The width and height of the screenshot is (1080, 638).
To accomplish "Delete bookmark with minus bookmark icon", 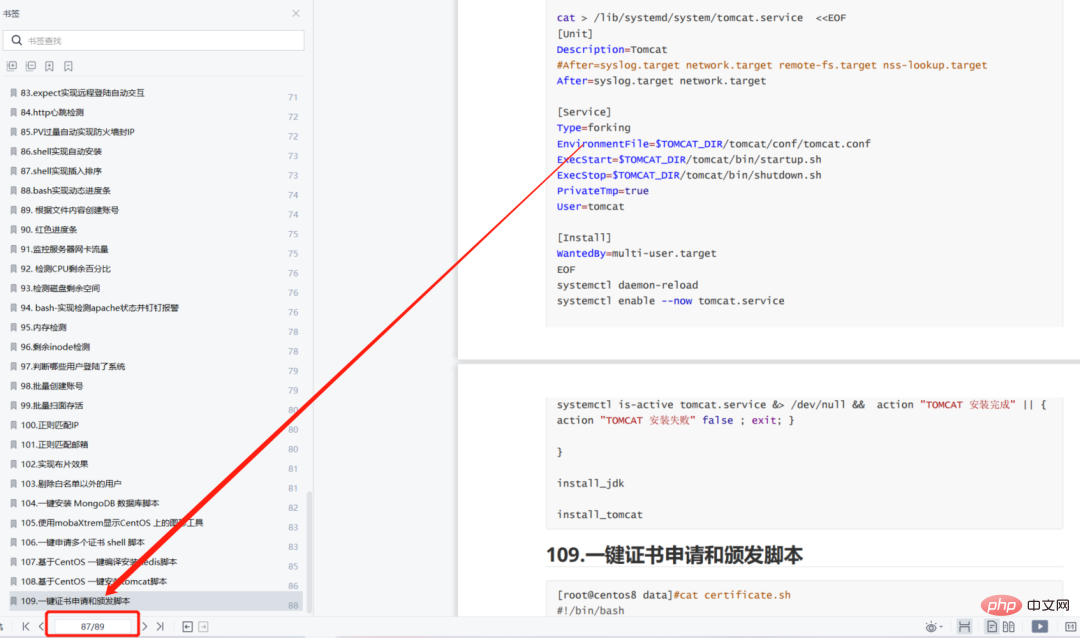I will 68,66.
